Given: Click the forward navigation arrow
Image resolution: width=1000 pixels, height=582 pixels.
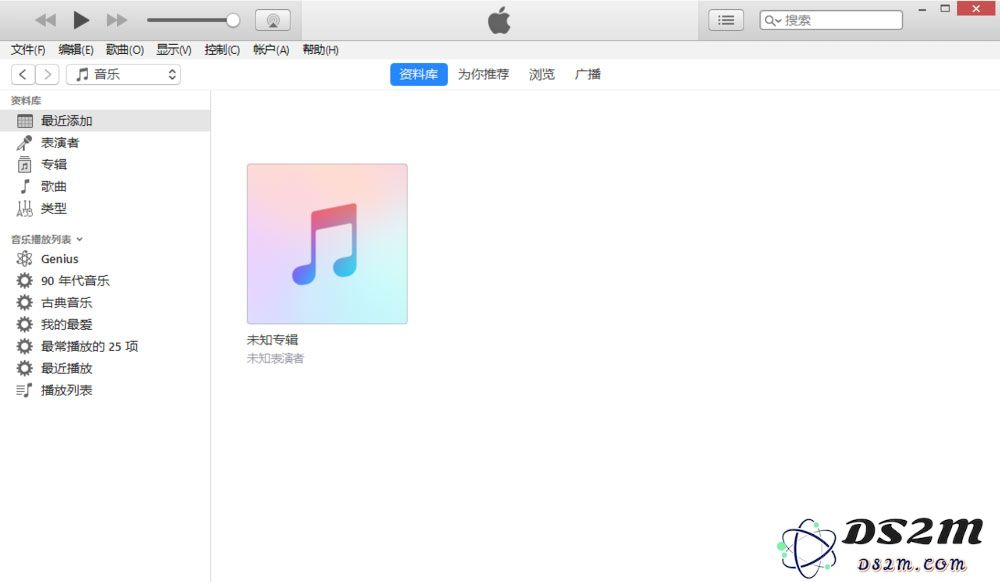Looking at the screenshot, I should [x=47, y=75].
